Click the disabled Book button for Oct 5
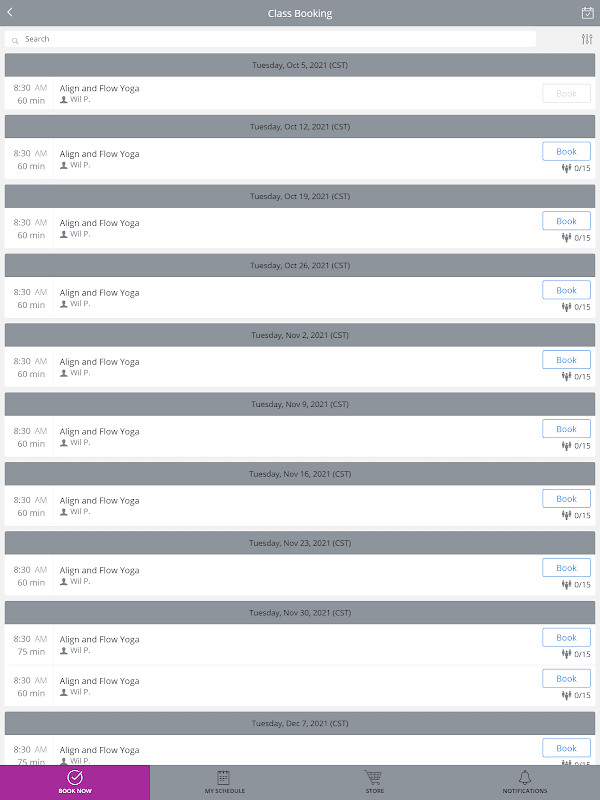The image size is (600, 800). tap(566, 94)
